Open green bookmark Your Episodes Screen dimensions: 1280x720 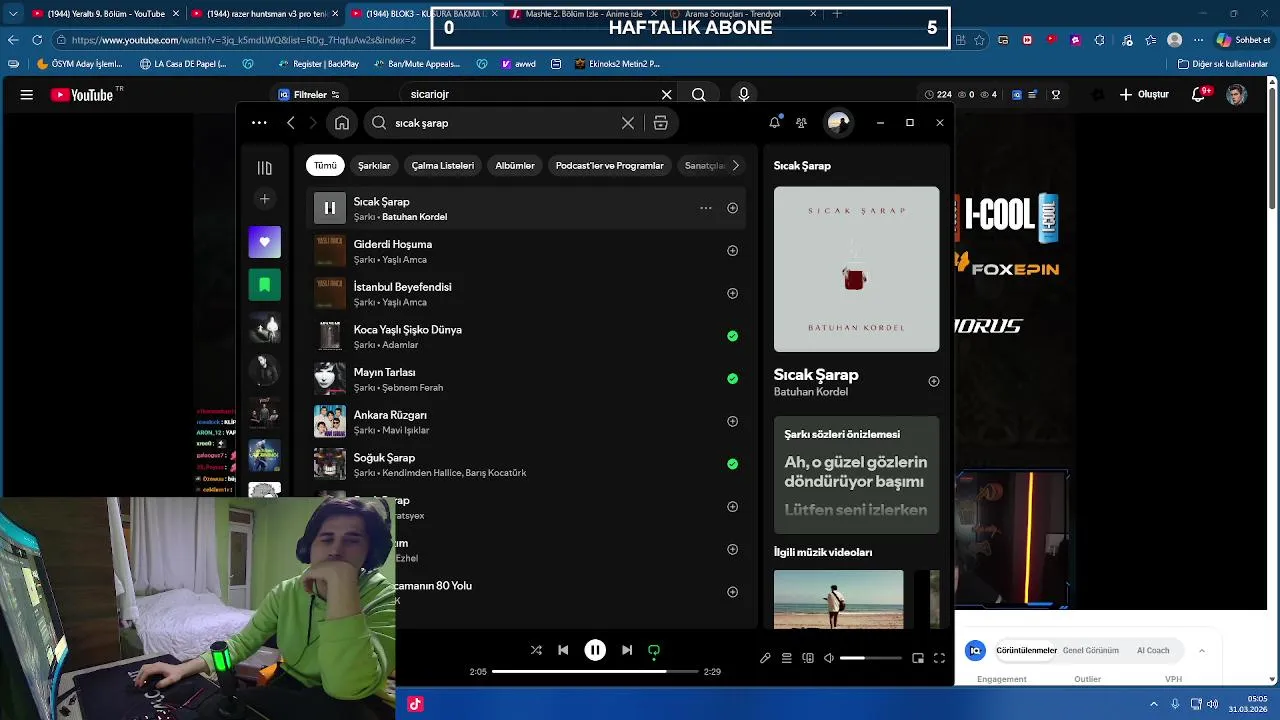pos(264,285)
